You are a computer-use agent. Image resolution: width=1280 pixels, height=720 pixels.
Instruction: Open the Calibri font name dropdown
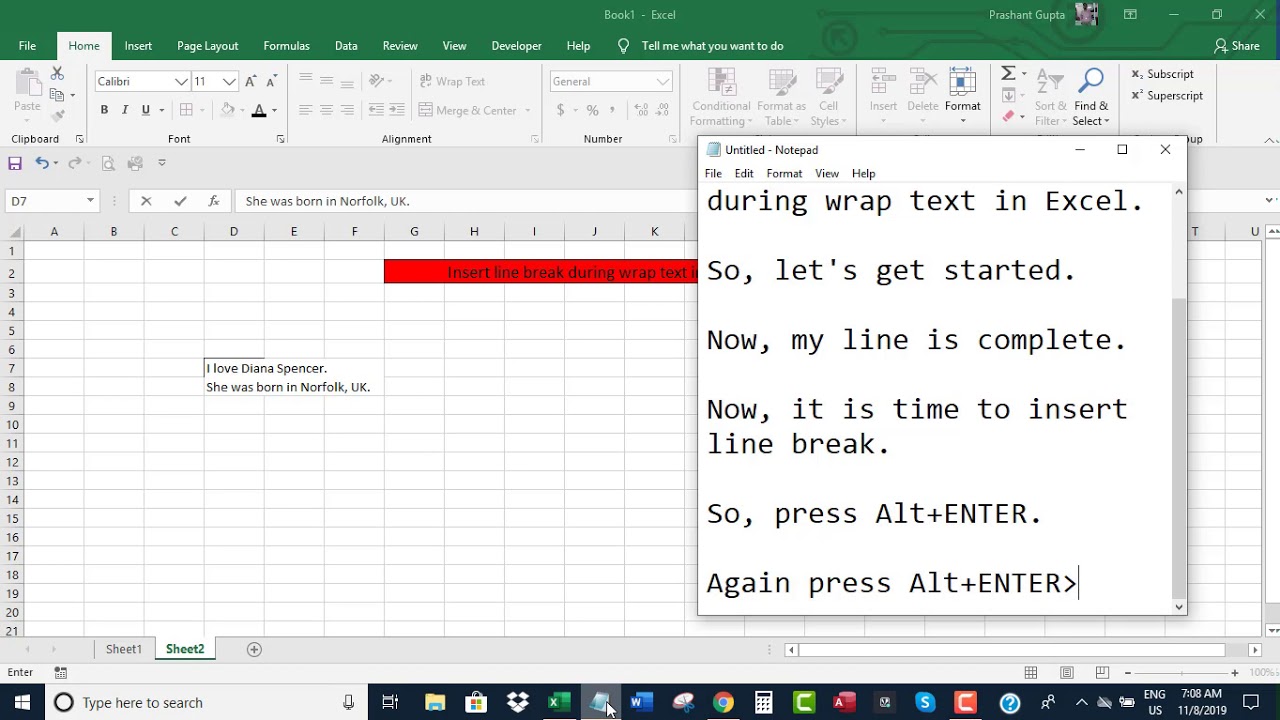point(181,81)
